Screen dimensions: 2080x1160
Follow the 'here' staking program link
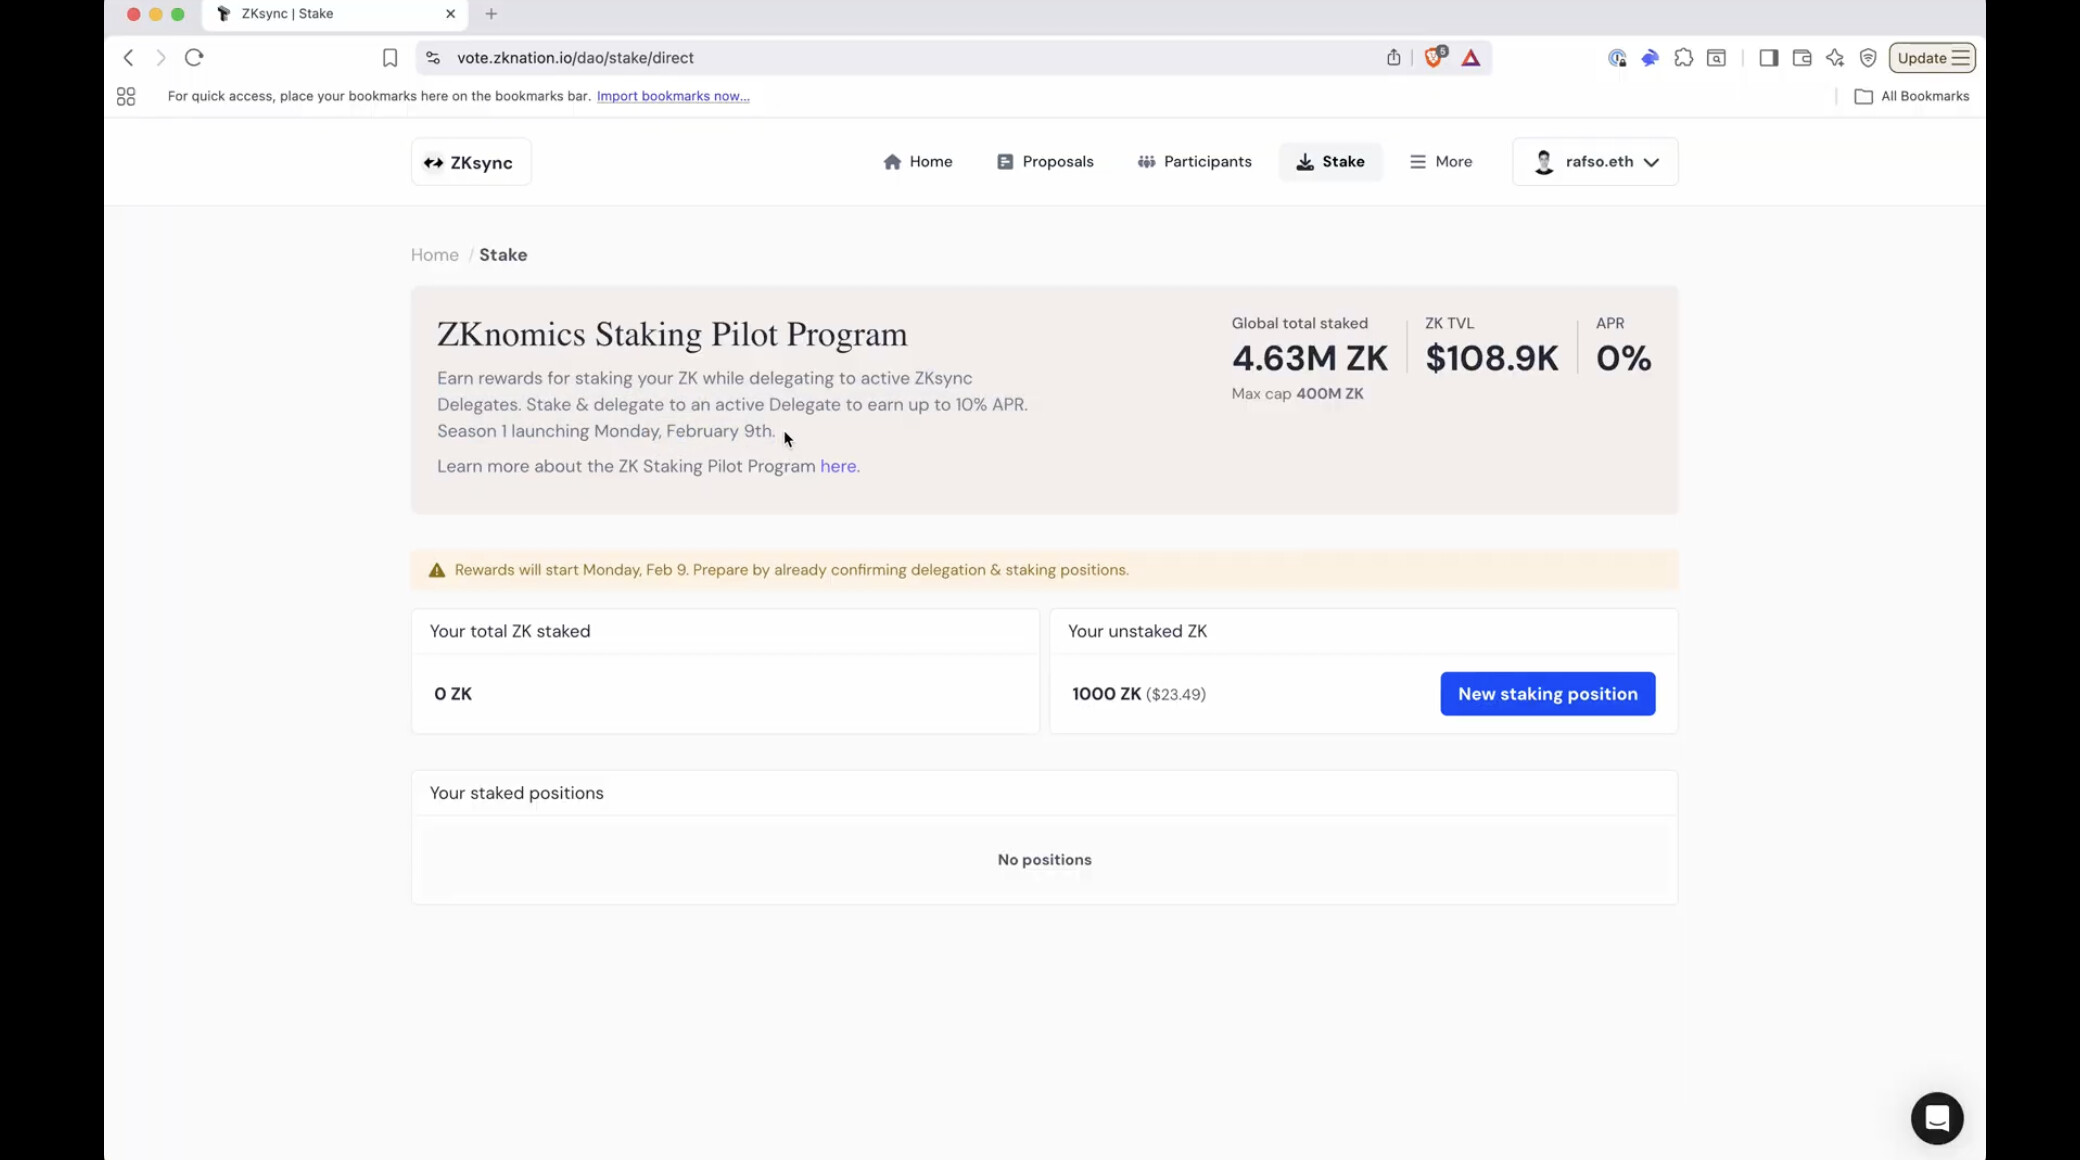point(837,466)
